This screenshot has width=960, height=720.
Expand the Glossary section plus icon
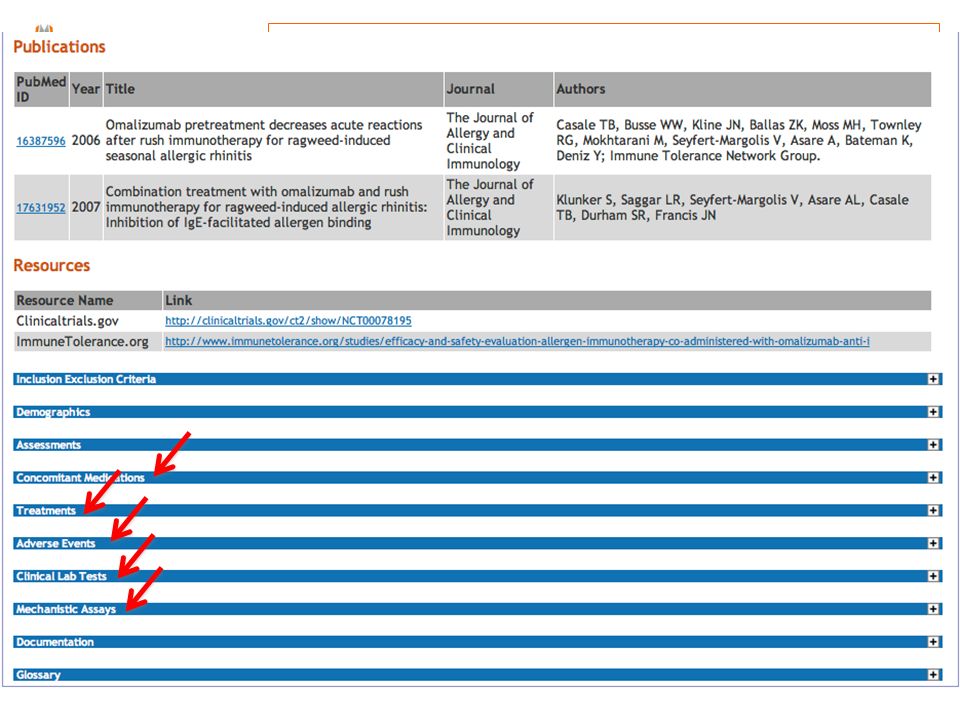(933, 675)
